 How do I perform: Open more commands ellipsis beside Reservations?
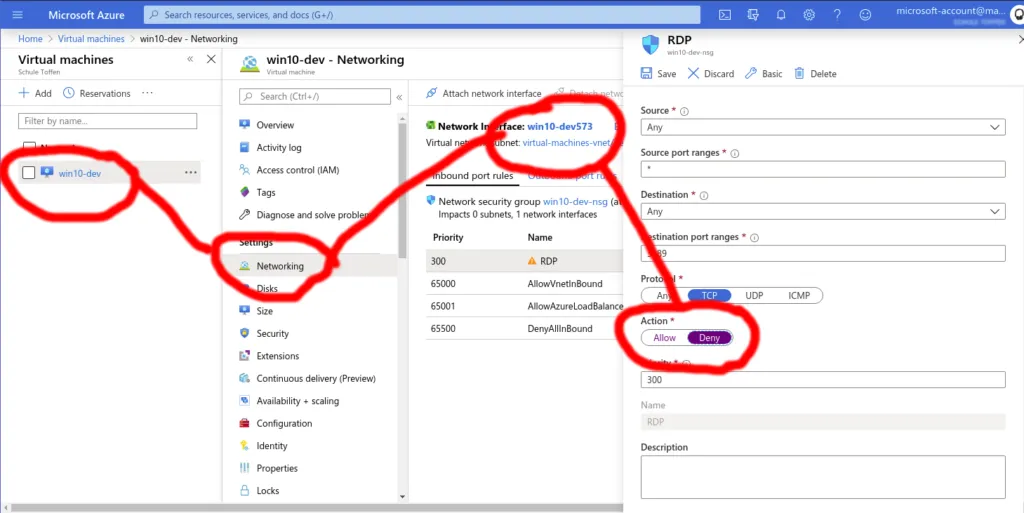coord(148,93)
